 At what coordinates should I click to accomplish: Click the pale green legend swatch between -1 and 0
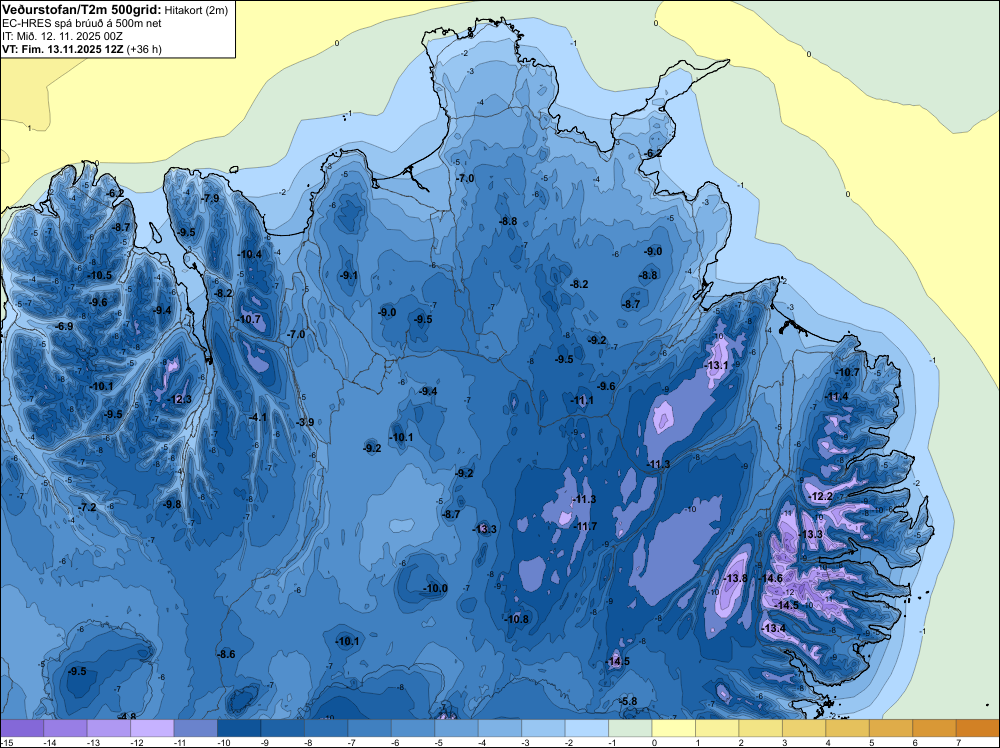(x=630, y=728)
